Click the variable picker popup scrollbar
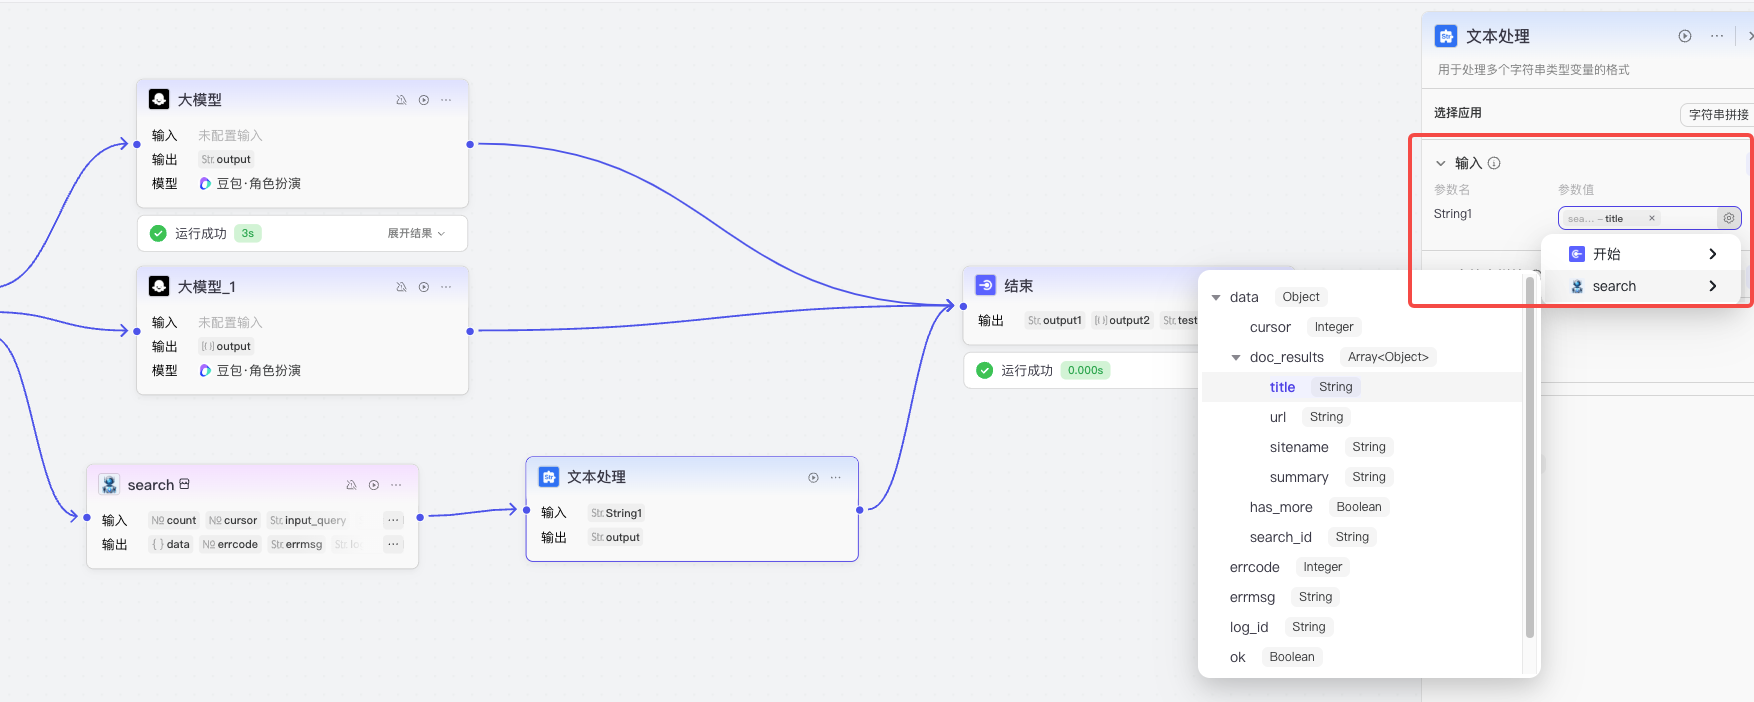Screen dimensions: 1754x702 (1530, 457)
